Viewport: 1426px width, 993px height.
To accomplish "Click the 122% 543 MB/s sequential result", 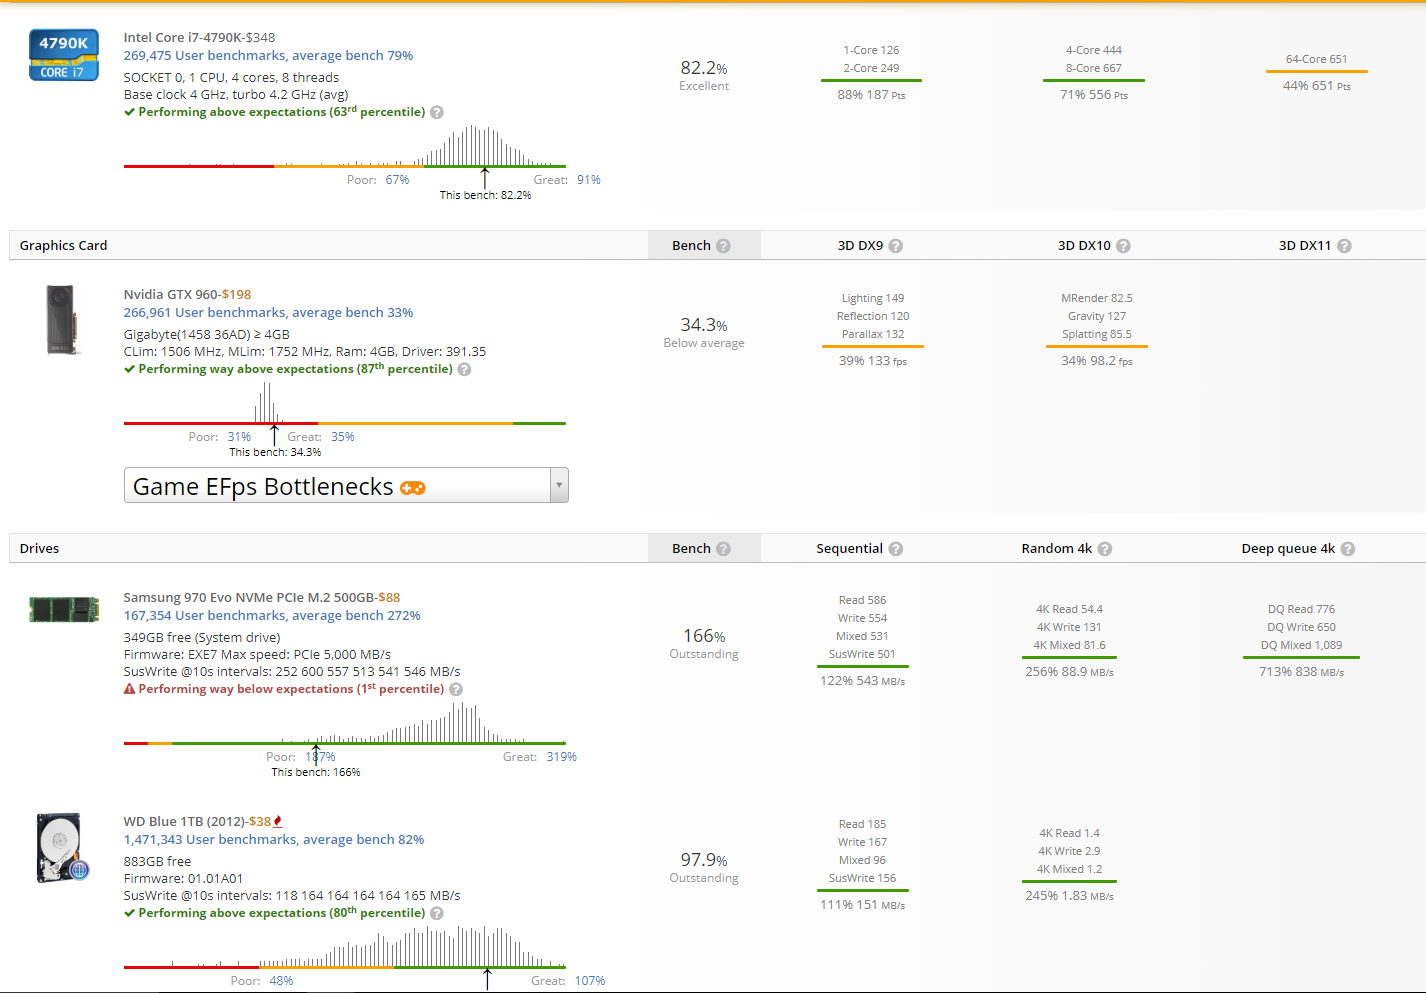I will 862,681.
